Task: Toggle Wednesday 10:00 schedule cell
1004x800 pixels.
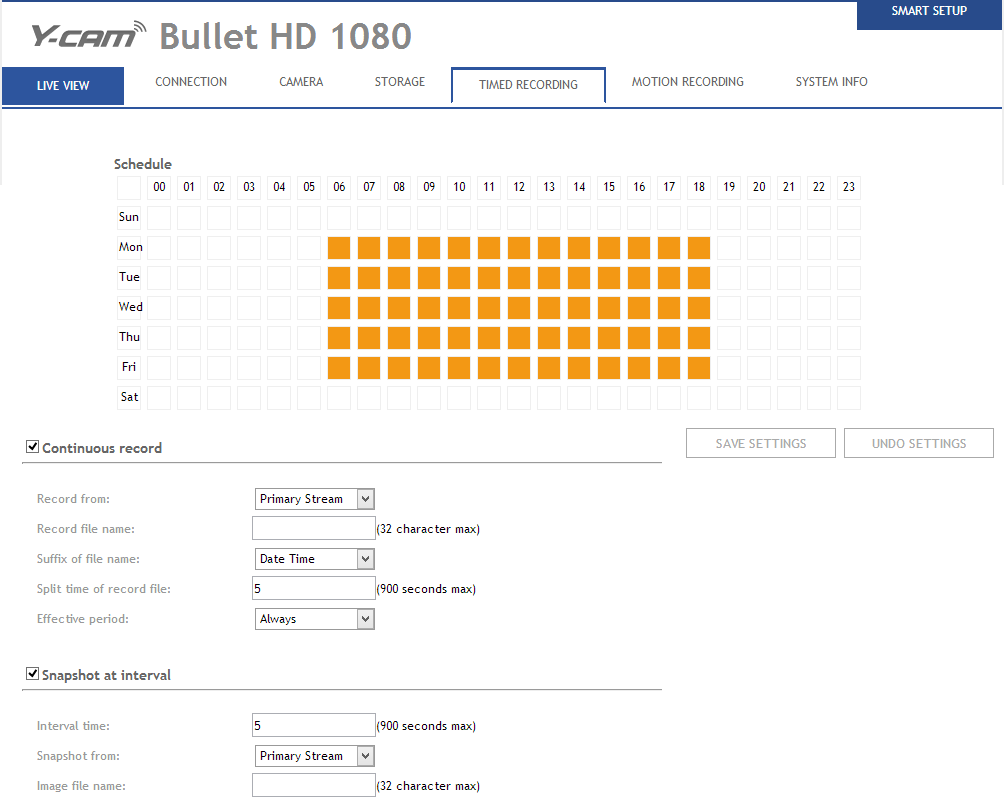Action: click(459, 308)
